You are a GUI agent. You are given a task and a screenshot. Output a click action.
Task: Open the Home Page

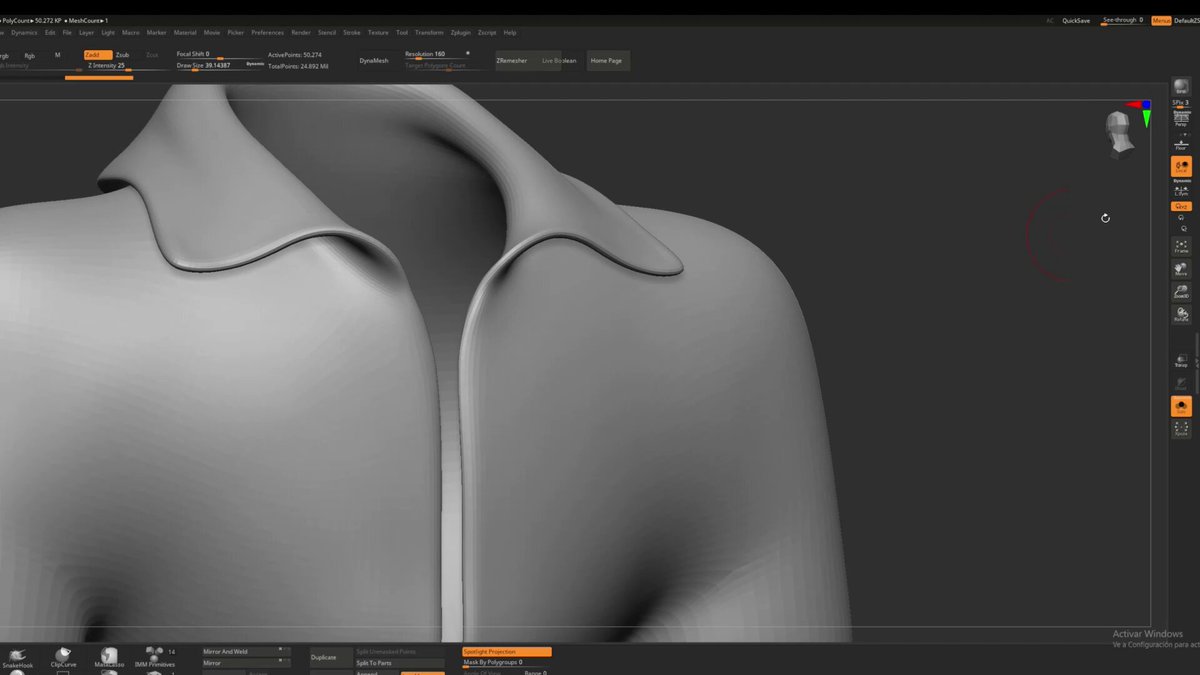(x=607, y=61)
